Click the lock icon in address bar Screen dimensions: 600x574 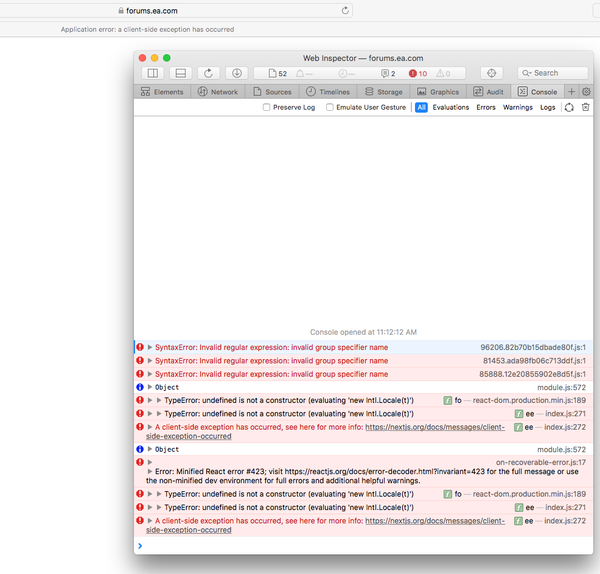coord(121,11)
